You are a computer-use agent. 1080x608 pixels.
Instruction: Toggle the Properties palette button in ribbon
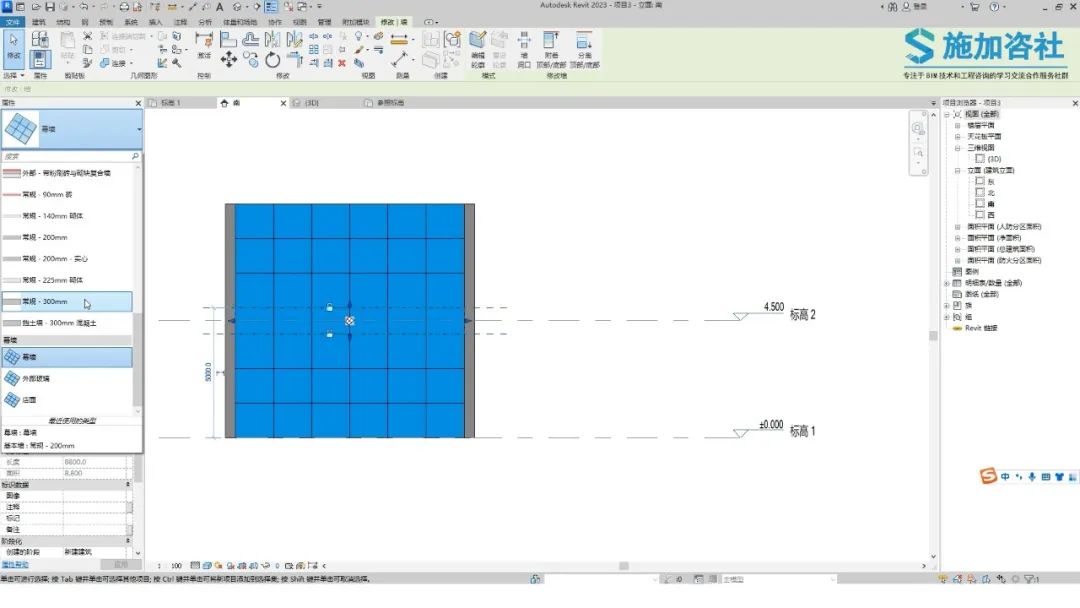40,59
